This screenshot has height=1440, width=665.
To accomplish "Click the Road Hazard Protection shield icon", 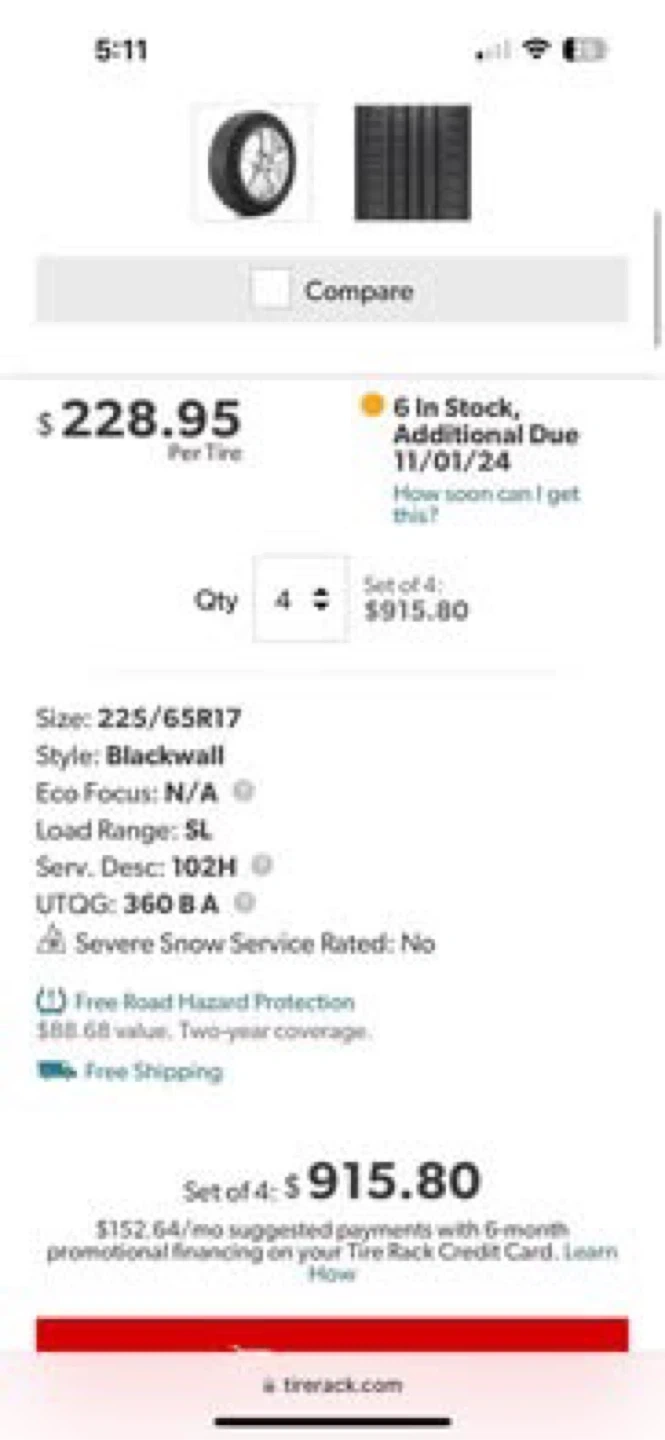I will tap(50, 1001).
